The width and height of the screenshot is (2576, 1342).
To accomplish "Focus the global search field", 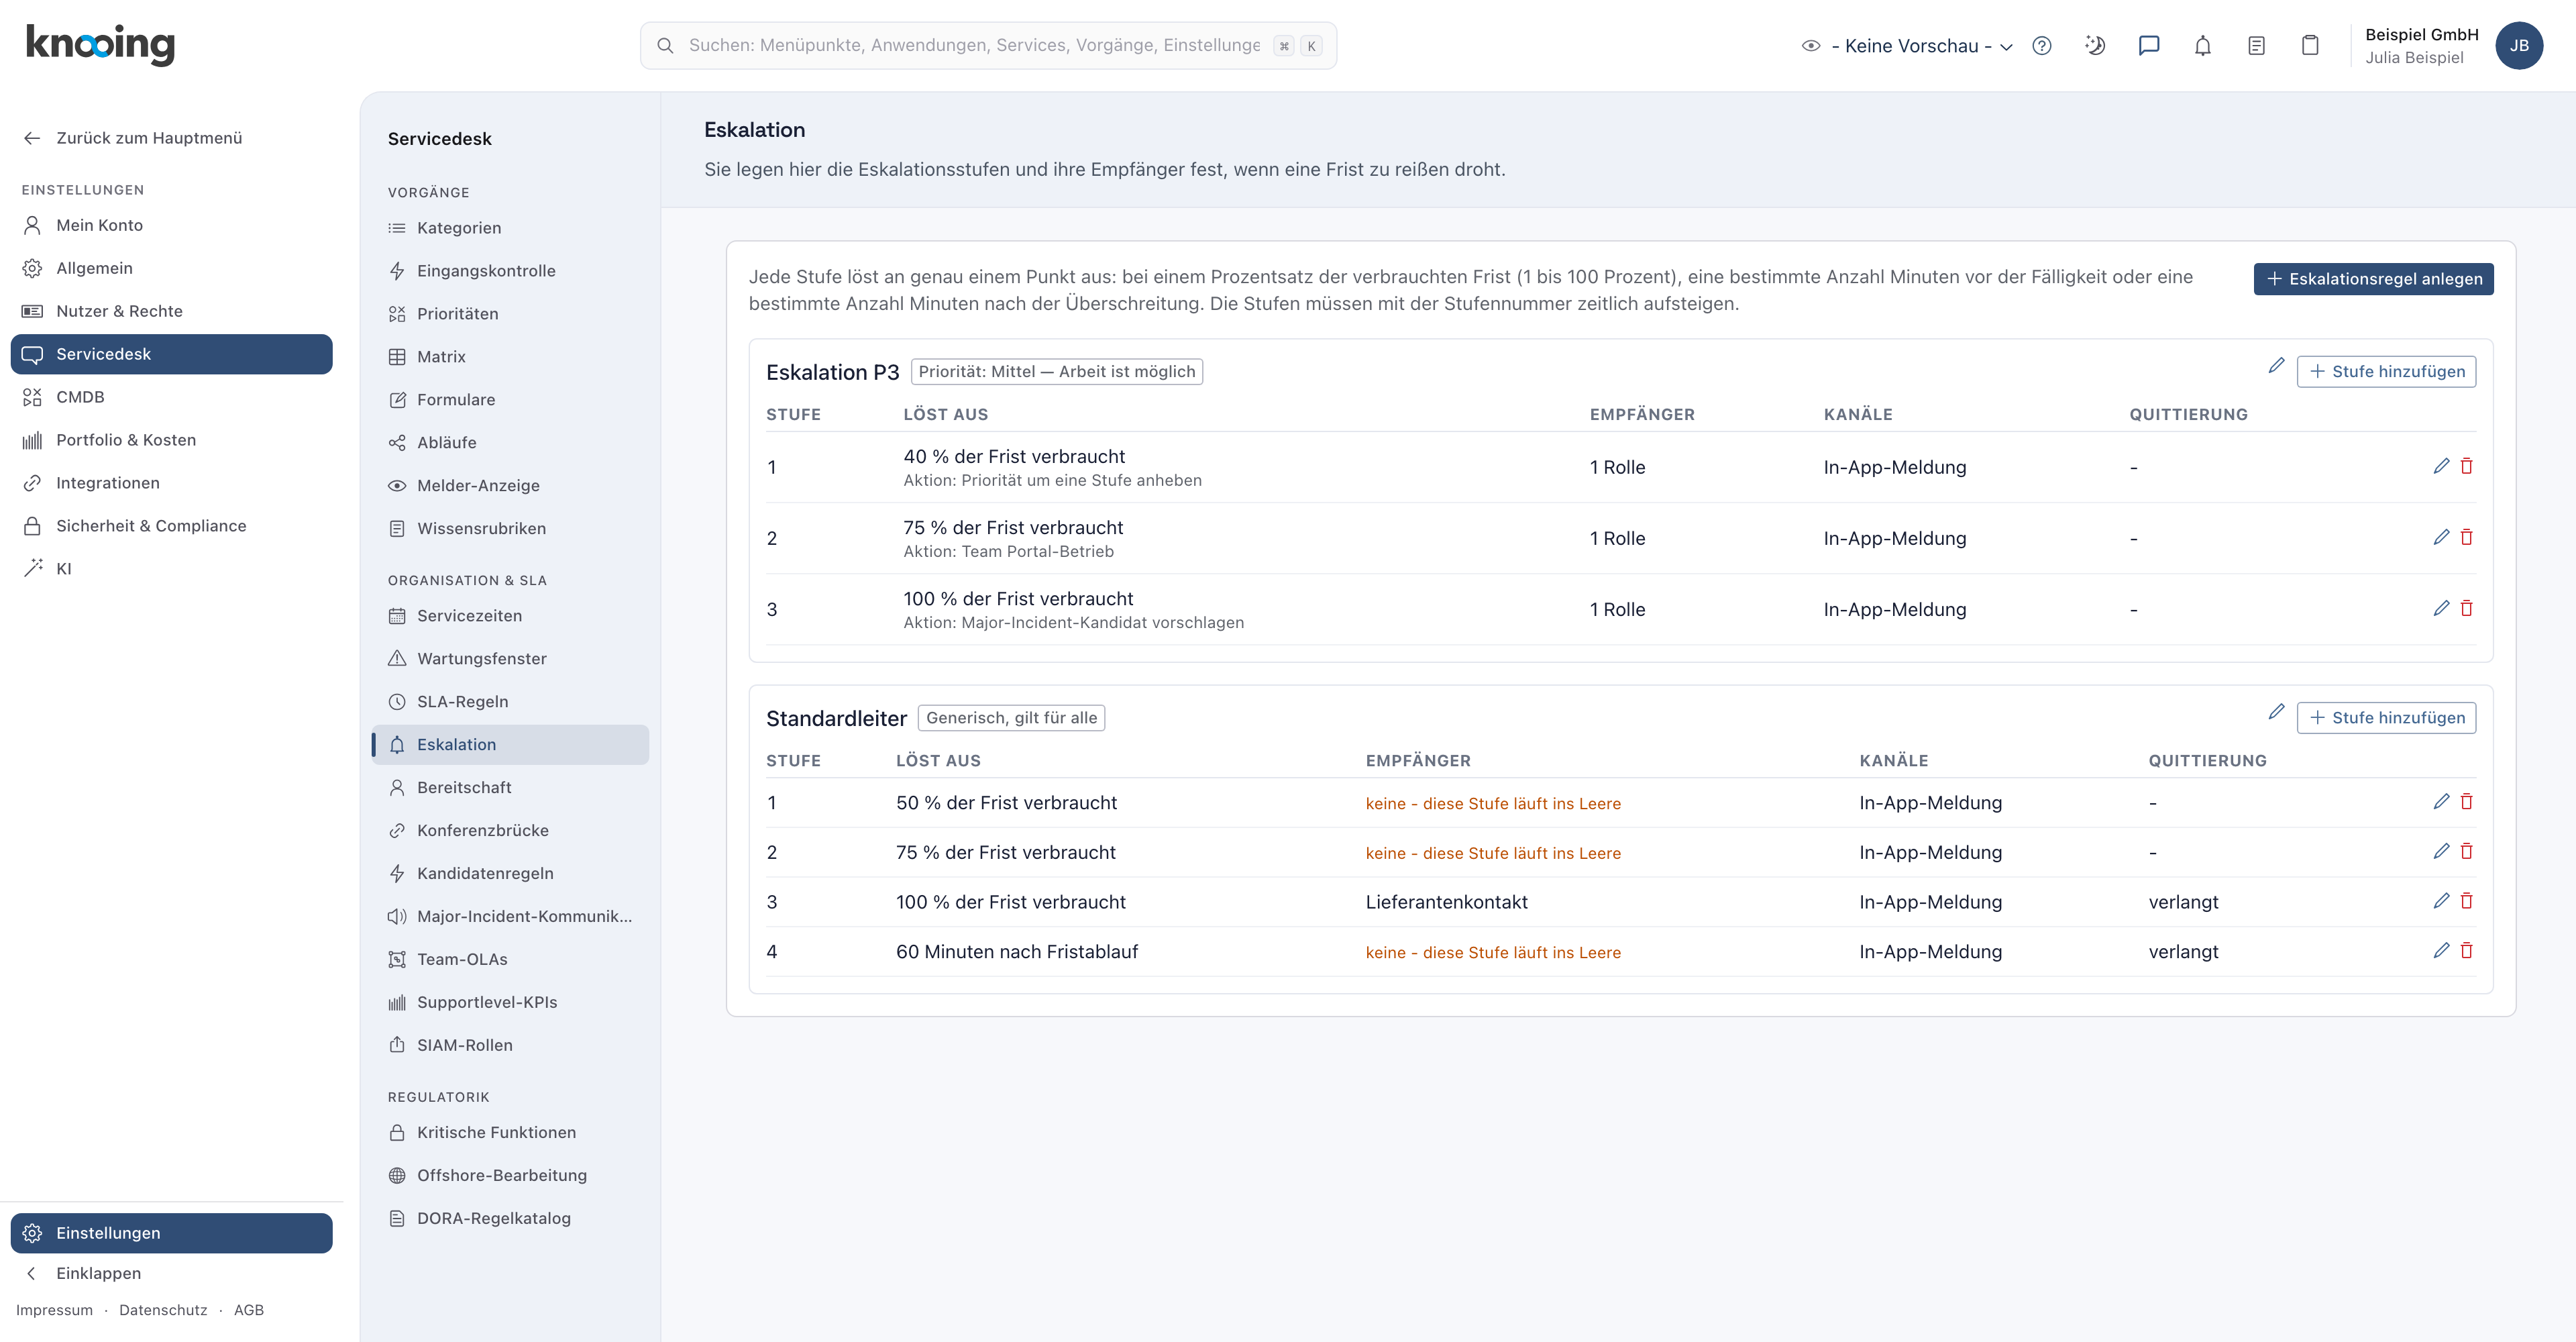I will pyautogui.click(x=988, y=46).
